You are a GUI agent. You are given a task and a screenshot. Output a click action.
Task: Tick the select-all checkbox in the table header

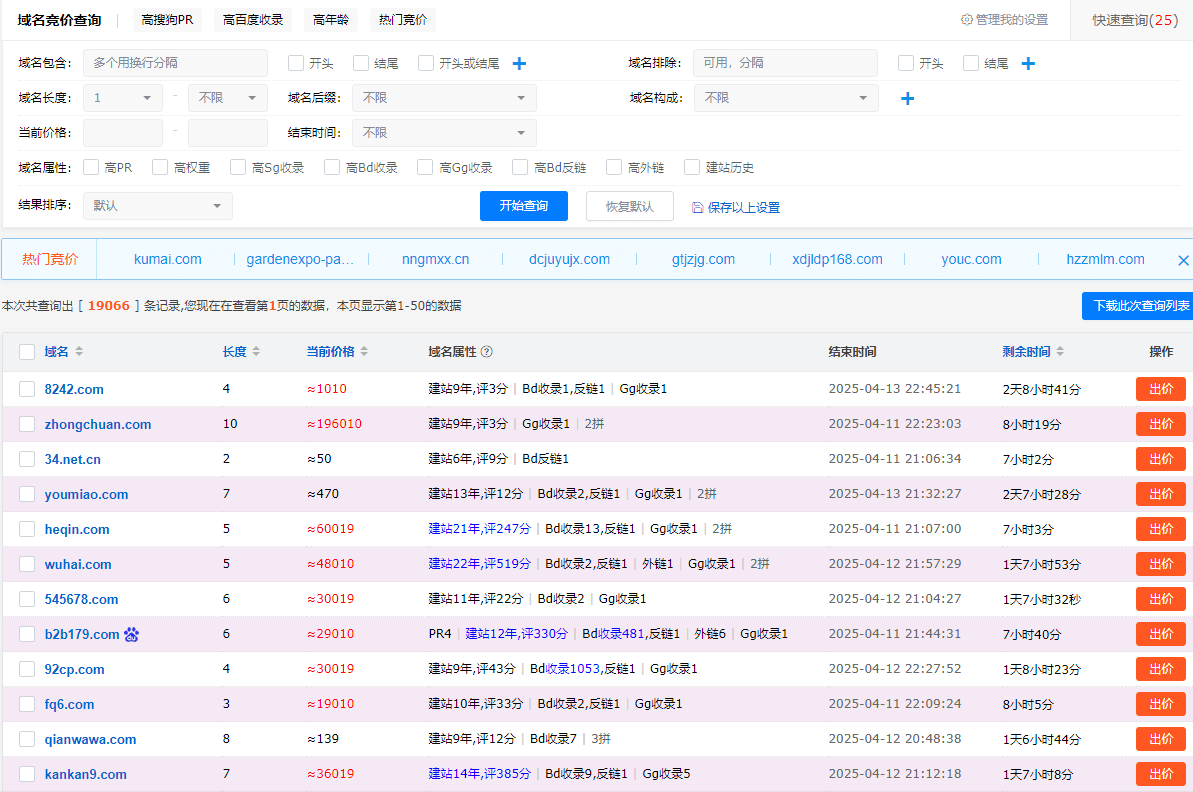coord(27,352)
